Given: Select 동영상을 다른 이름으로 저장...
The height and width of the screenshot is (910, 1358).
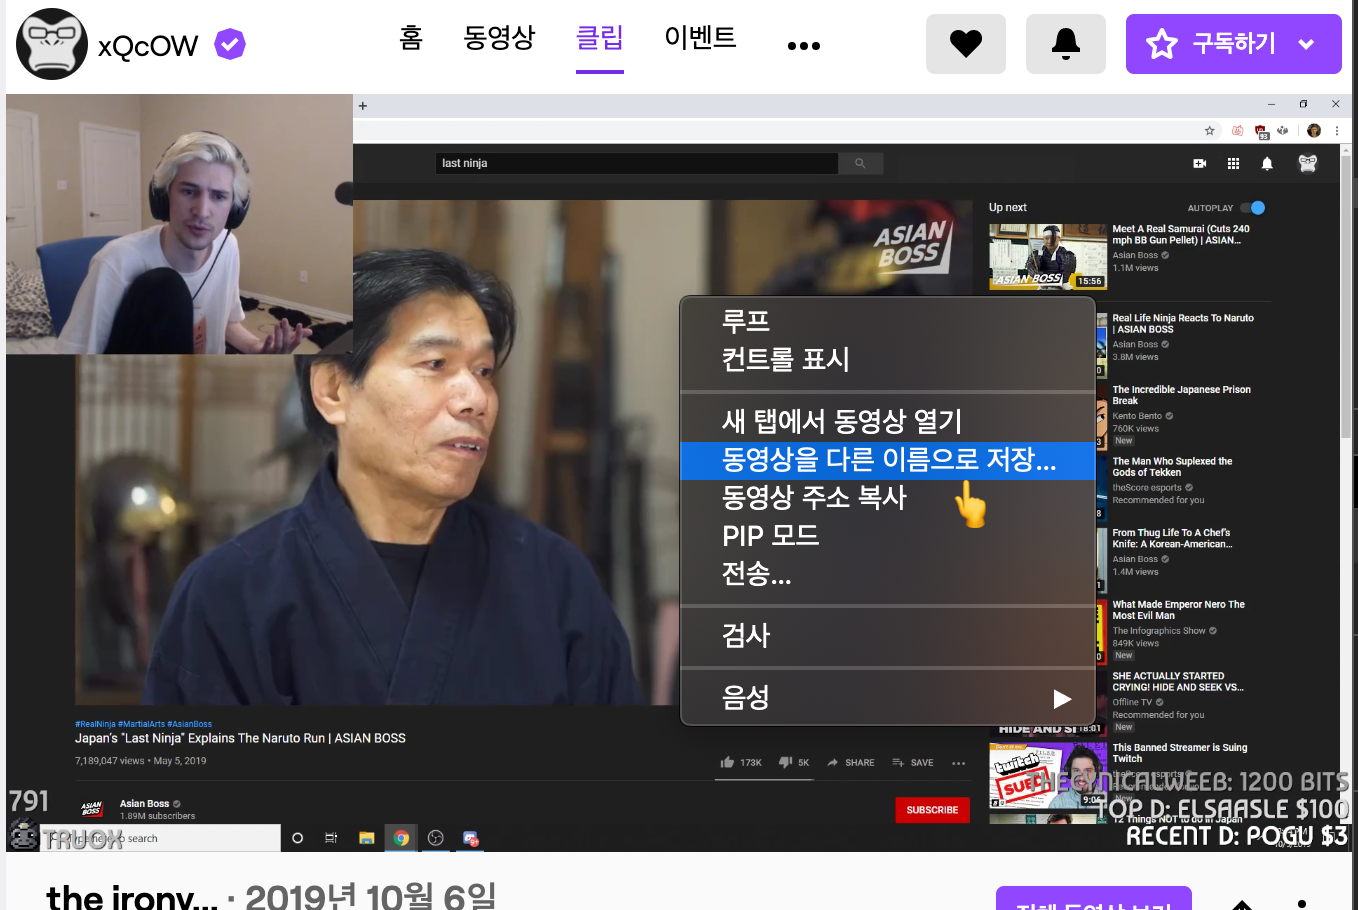Looking at the screenshot, I should tap(887, 460).
